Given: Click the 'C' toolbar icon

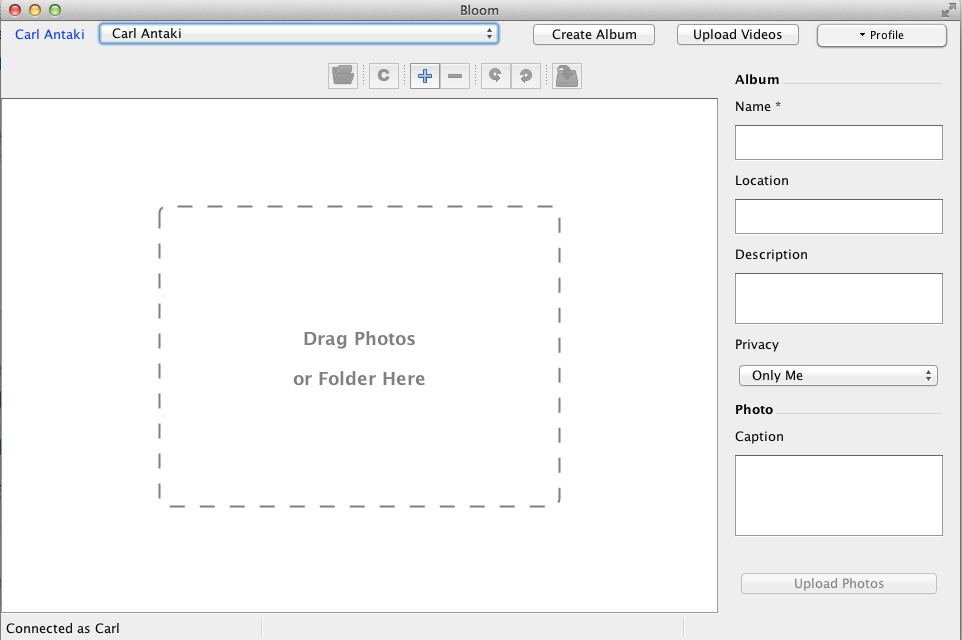Looking at the screenshot, I should (383, 75).
